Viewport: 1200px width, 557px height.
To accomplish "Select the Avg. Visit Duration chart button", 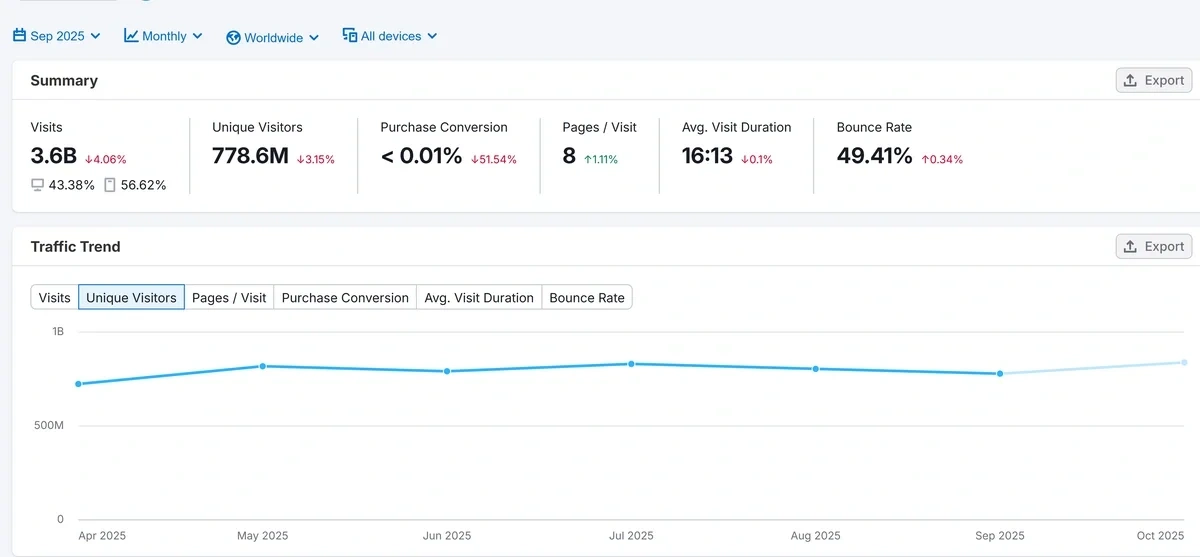I will pyautogui.click(x=479, y=297).
